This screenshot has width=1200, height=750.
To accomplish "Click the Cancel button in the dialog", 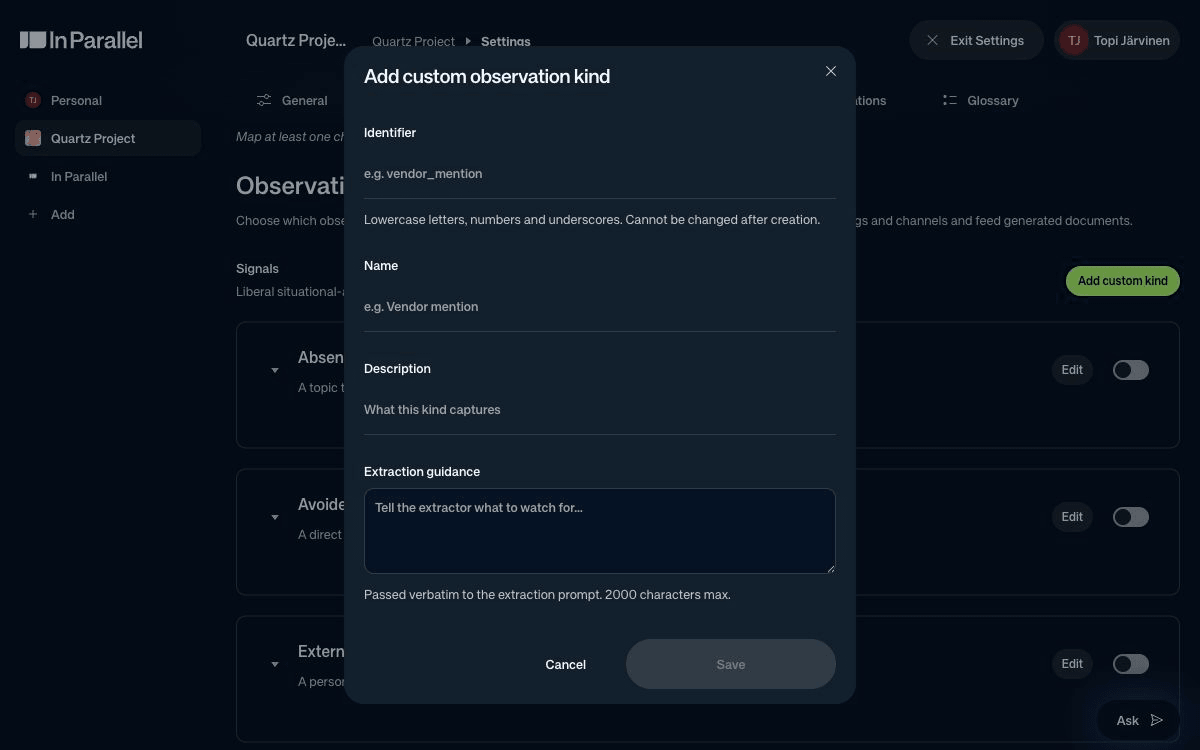I will point(566,664).
